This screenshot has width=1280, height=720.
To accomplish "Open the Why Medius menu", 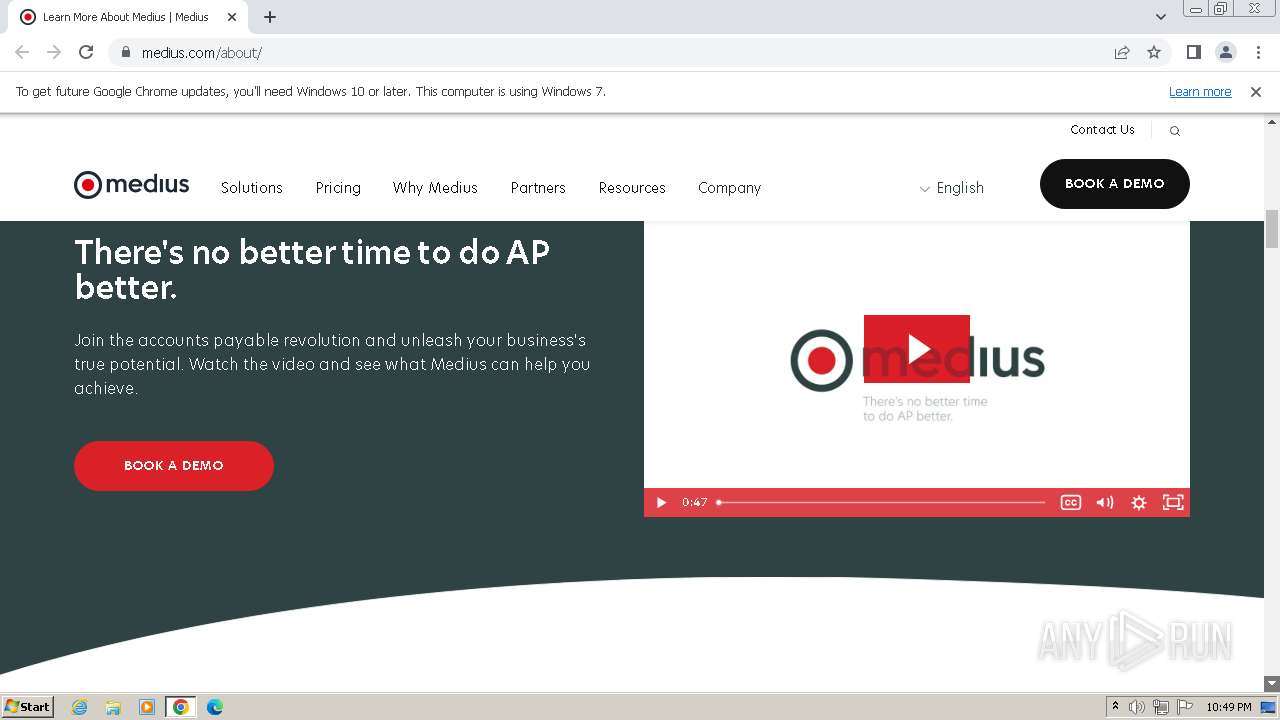I will [435, 188].
